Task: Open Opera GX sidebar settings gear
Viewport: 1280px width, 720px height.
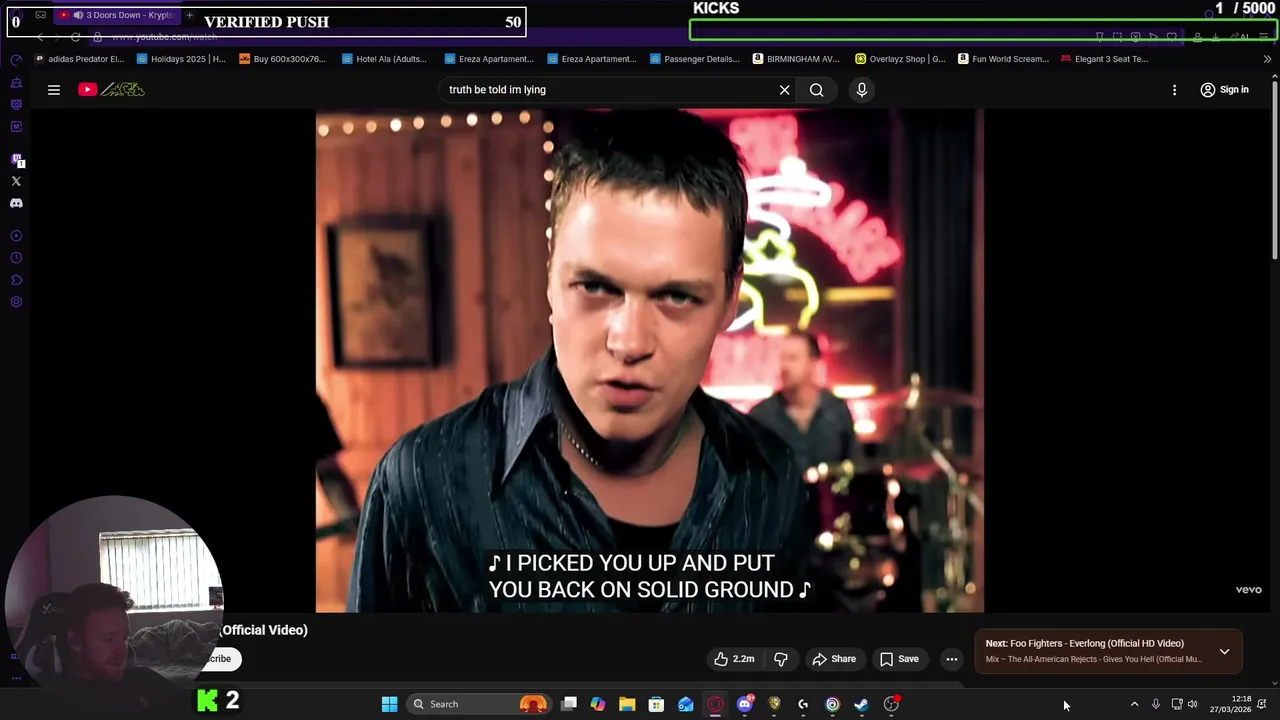Action: pos(16,302)
